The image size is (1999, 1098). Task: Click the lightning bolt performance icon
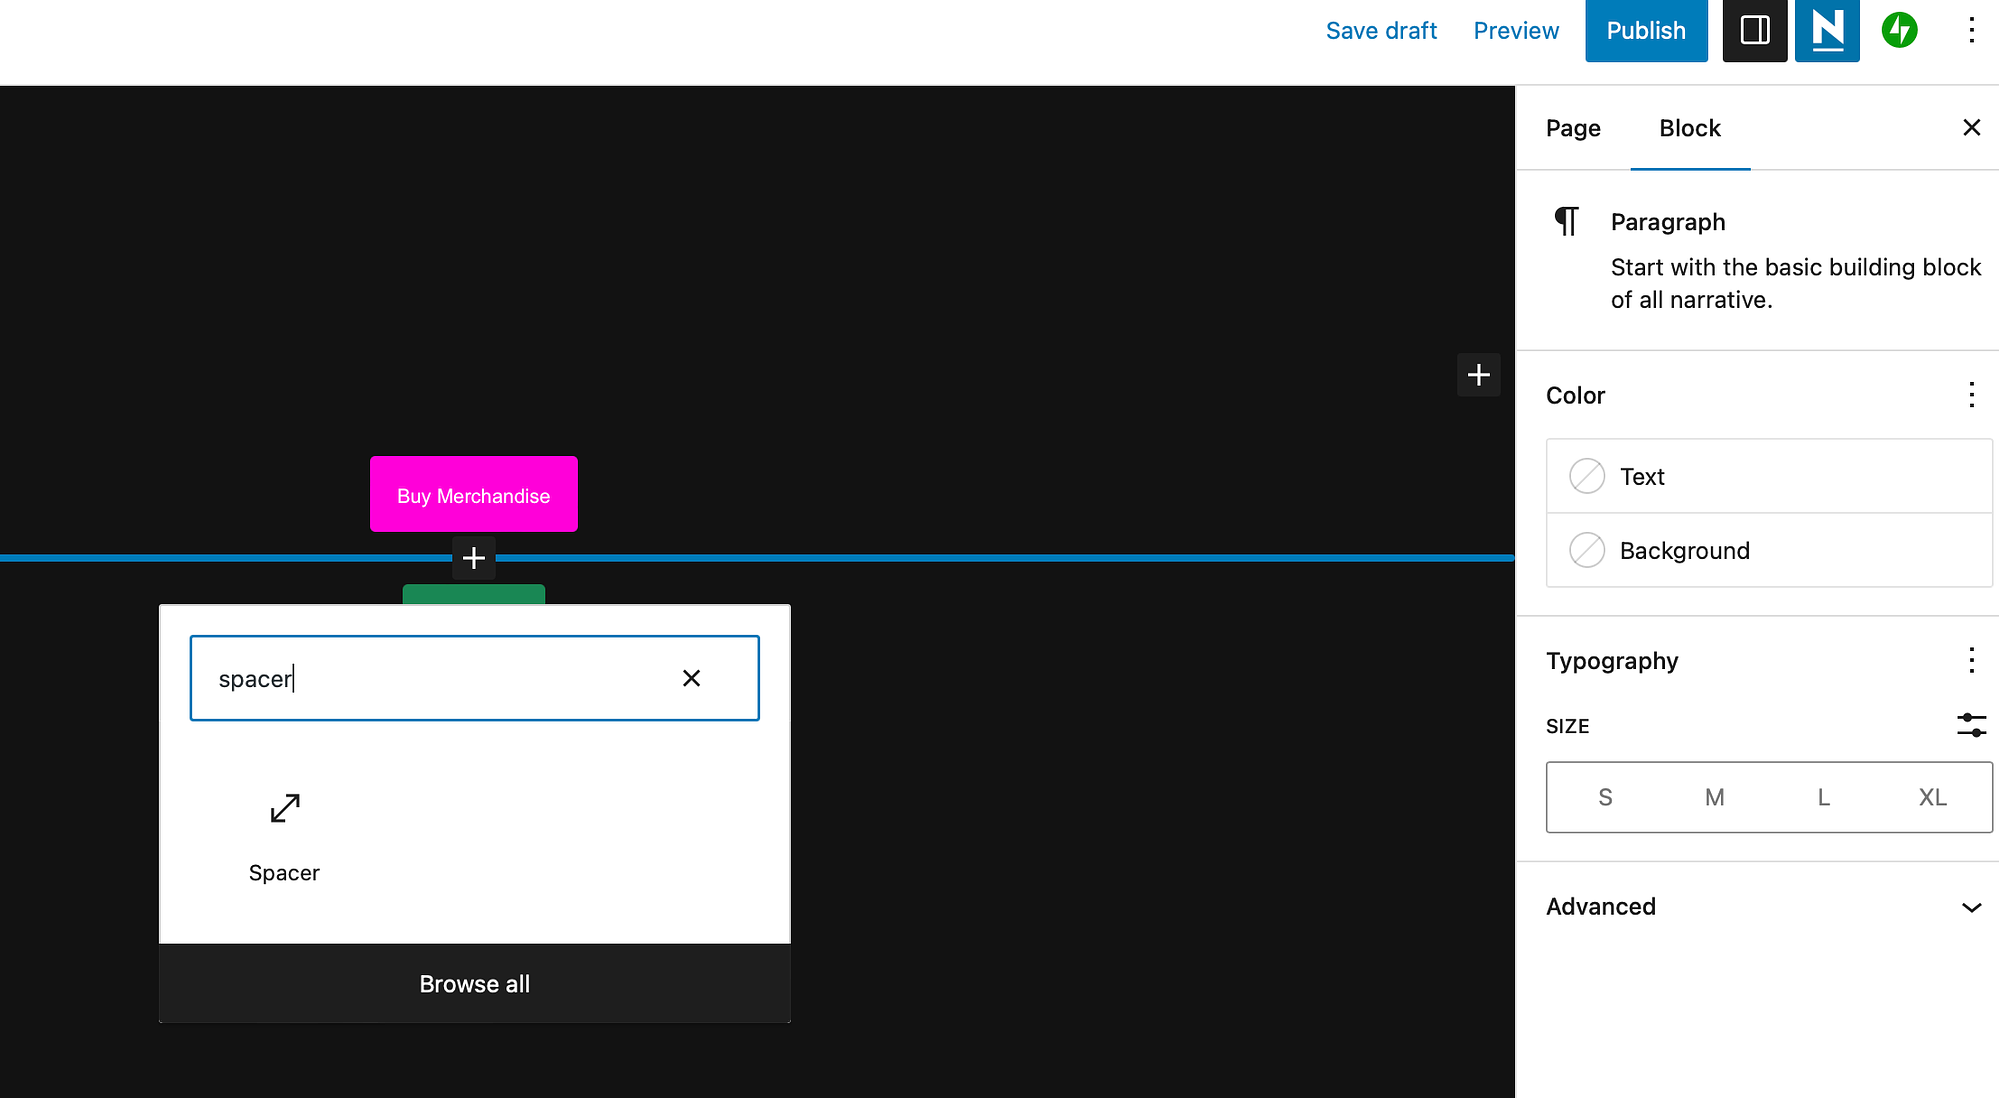tap(1900, 30)
